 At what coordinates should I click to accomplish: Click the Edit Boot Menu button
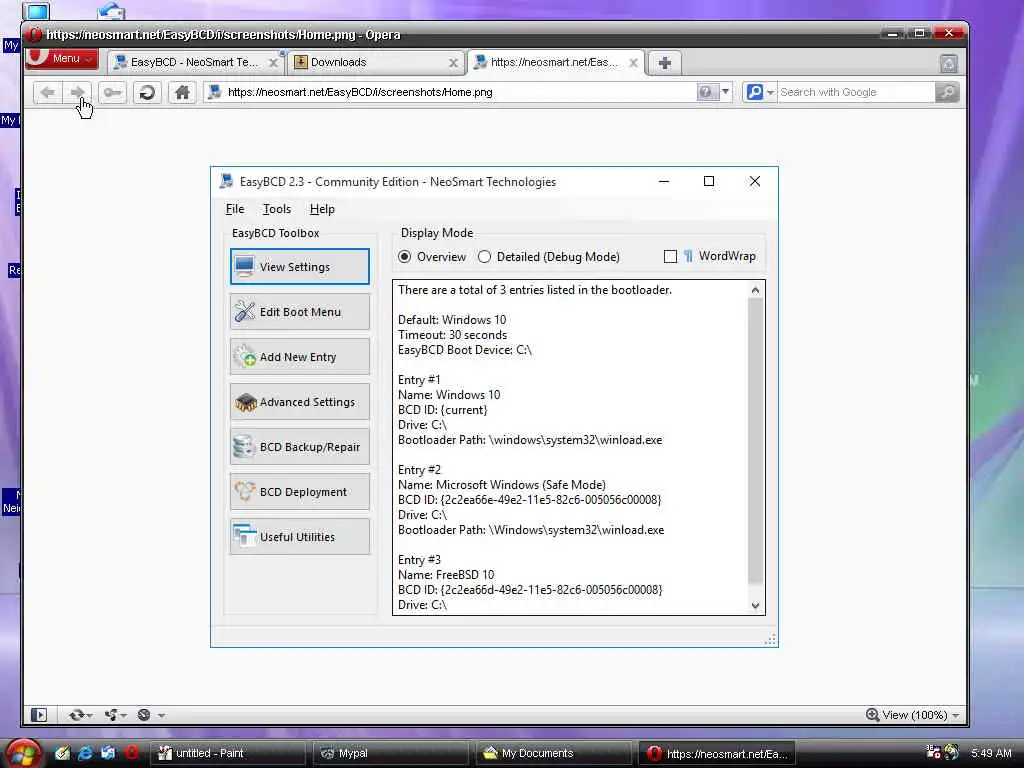(x=300, y=312)
